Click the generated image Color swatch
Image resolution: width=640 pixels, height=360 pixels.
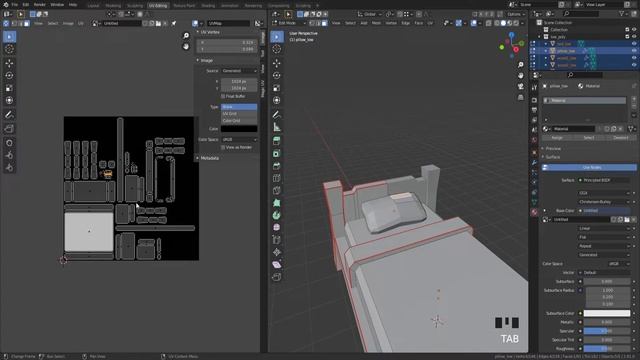click(x=239, y=129)
